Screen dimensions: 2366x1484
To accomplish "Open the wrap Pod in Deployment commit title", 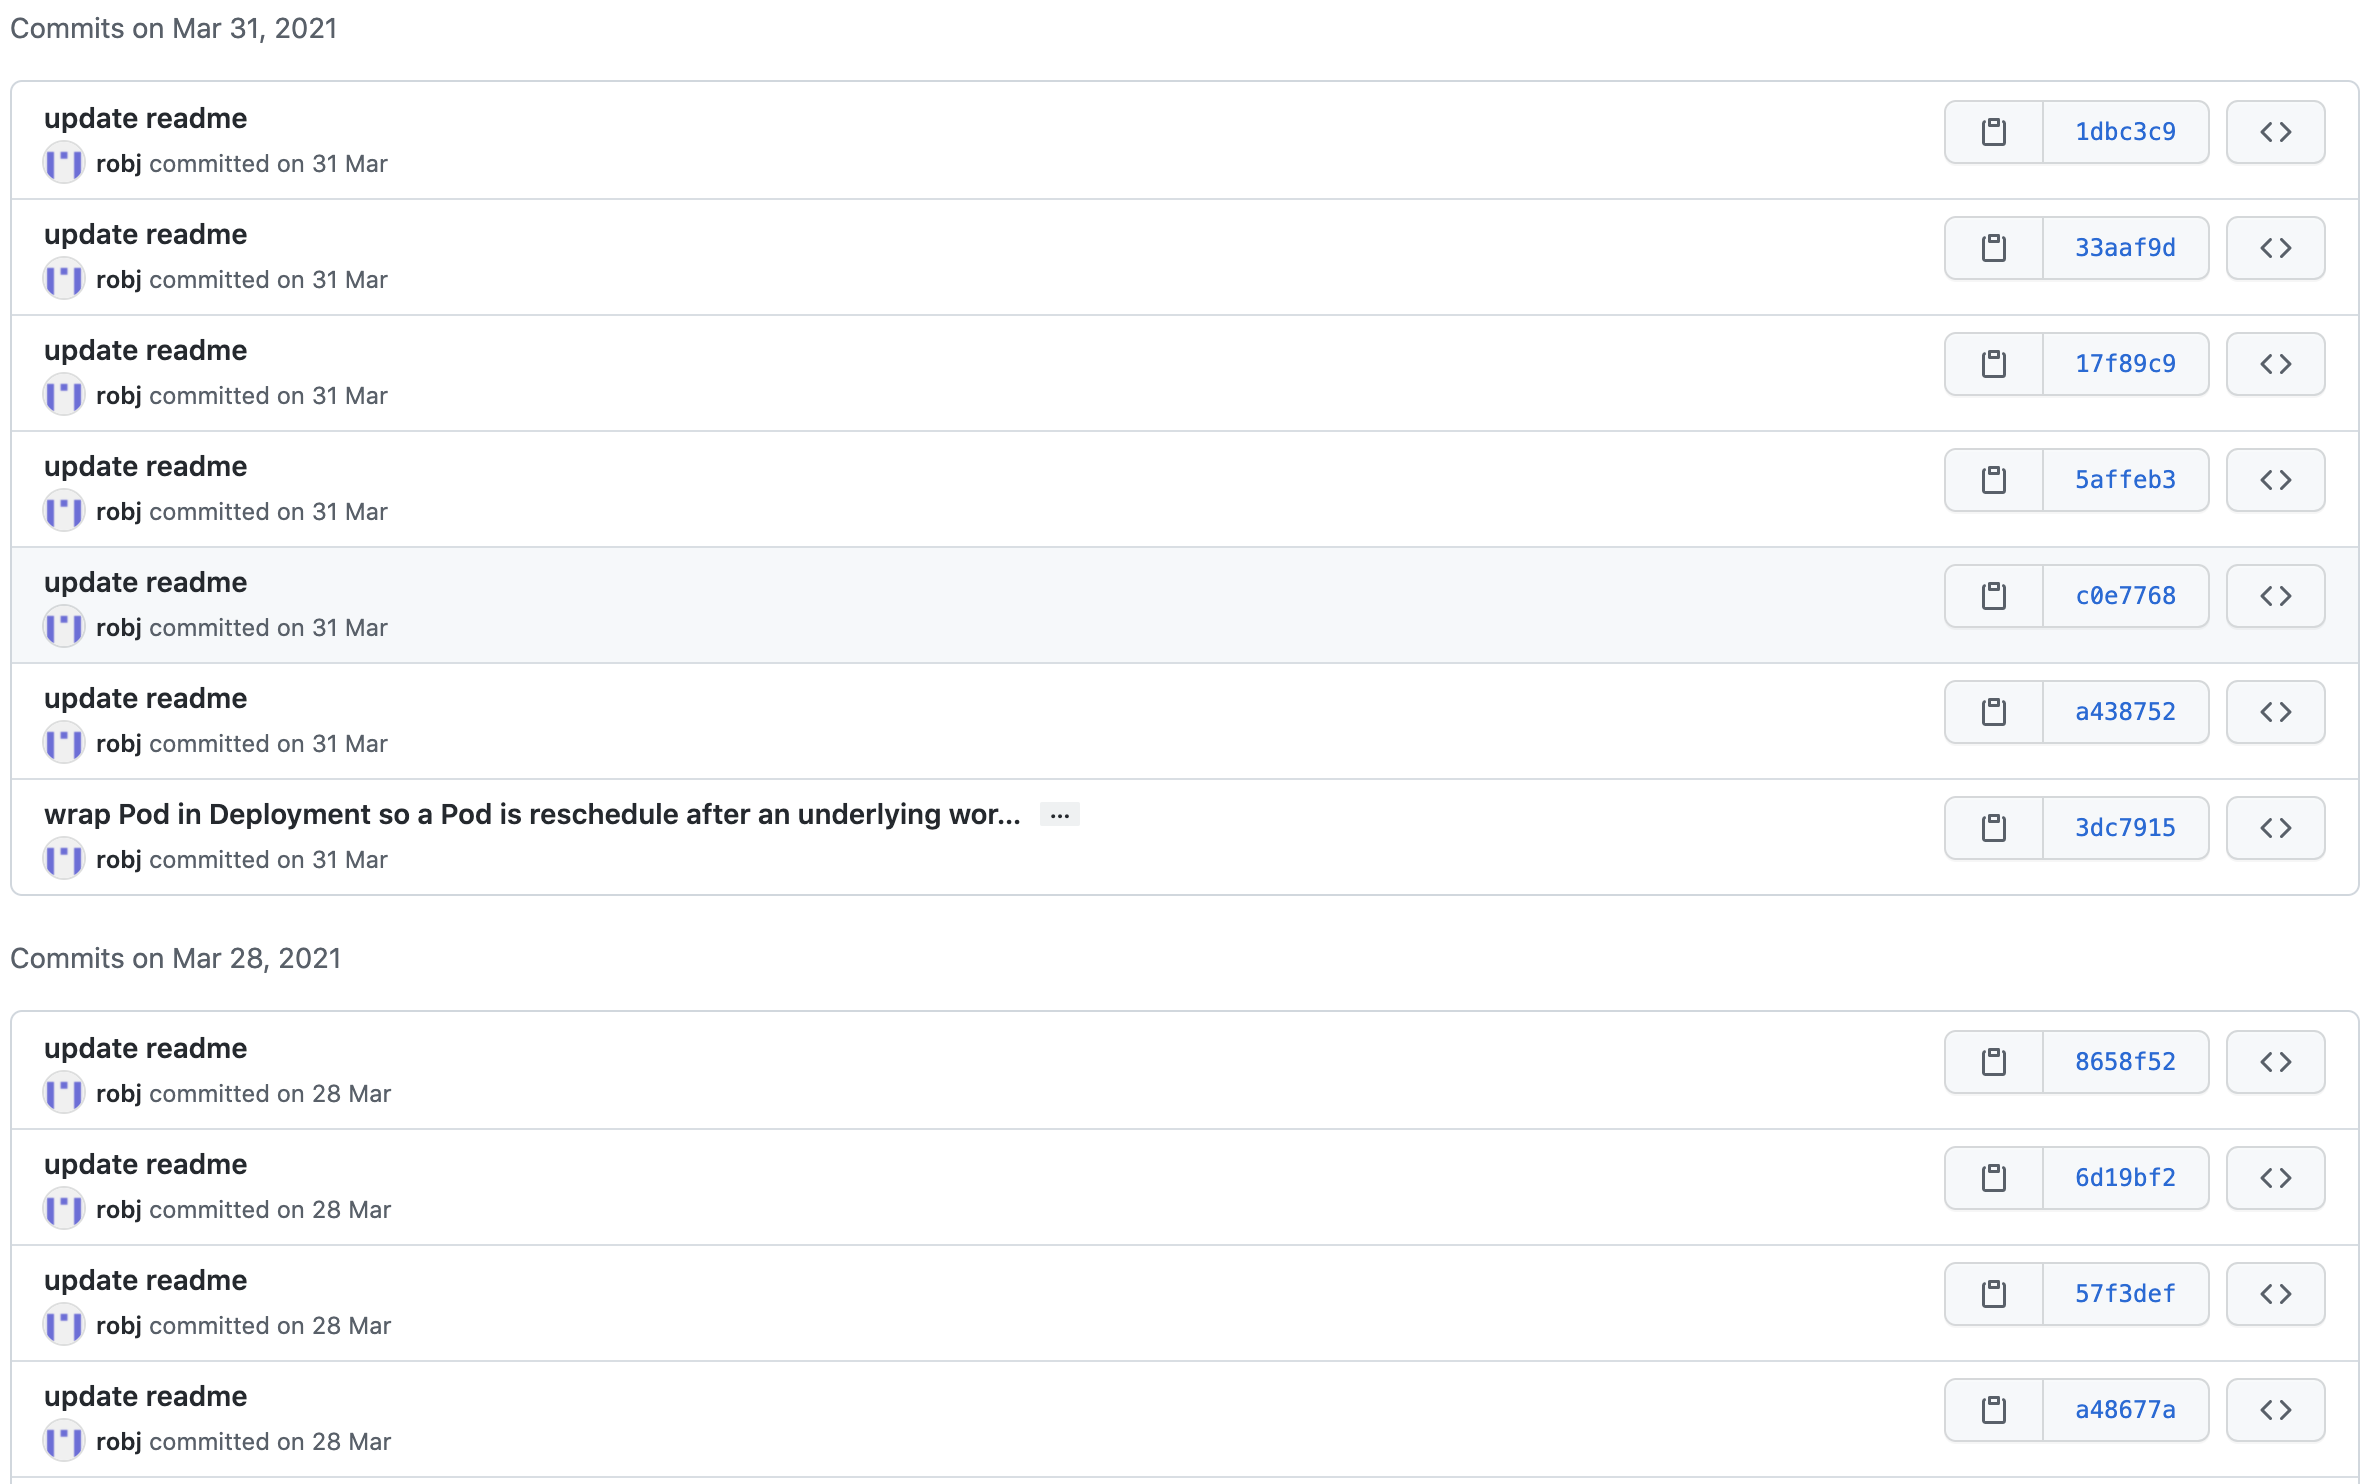I will coord(531,815).
